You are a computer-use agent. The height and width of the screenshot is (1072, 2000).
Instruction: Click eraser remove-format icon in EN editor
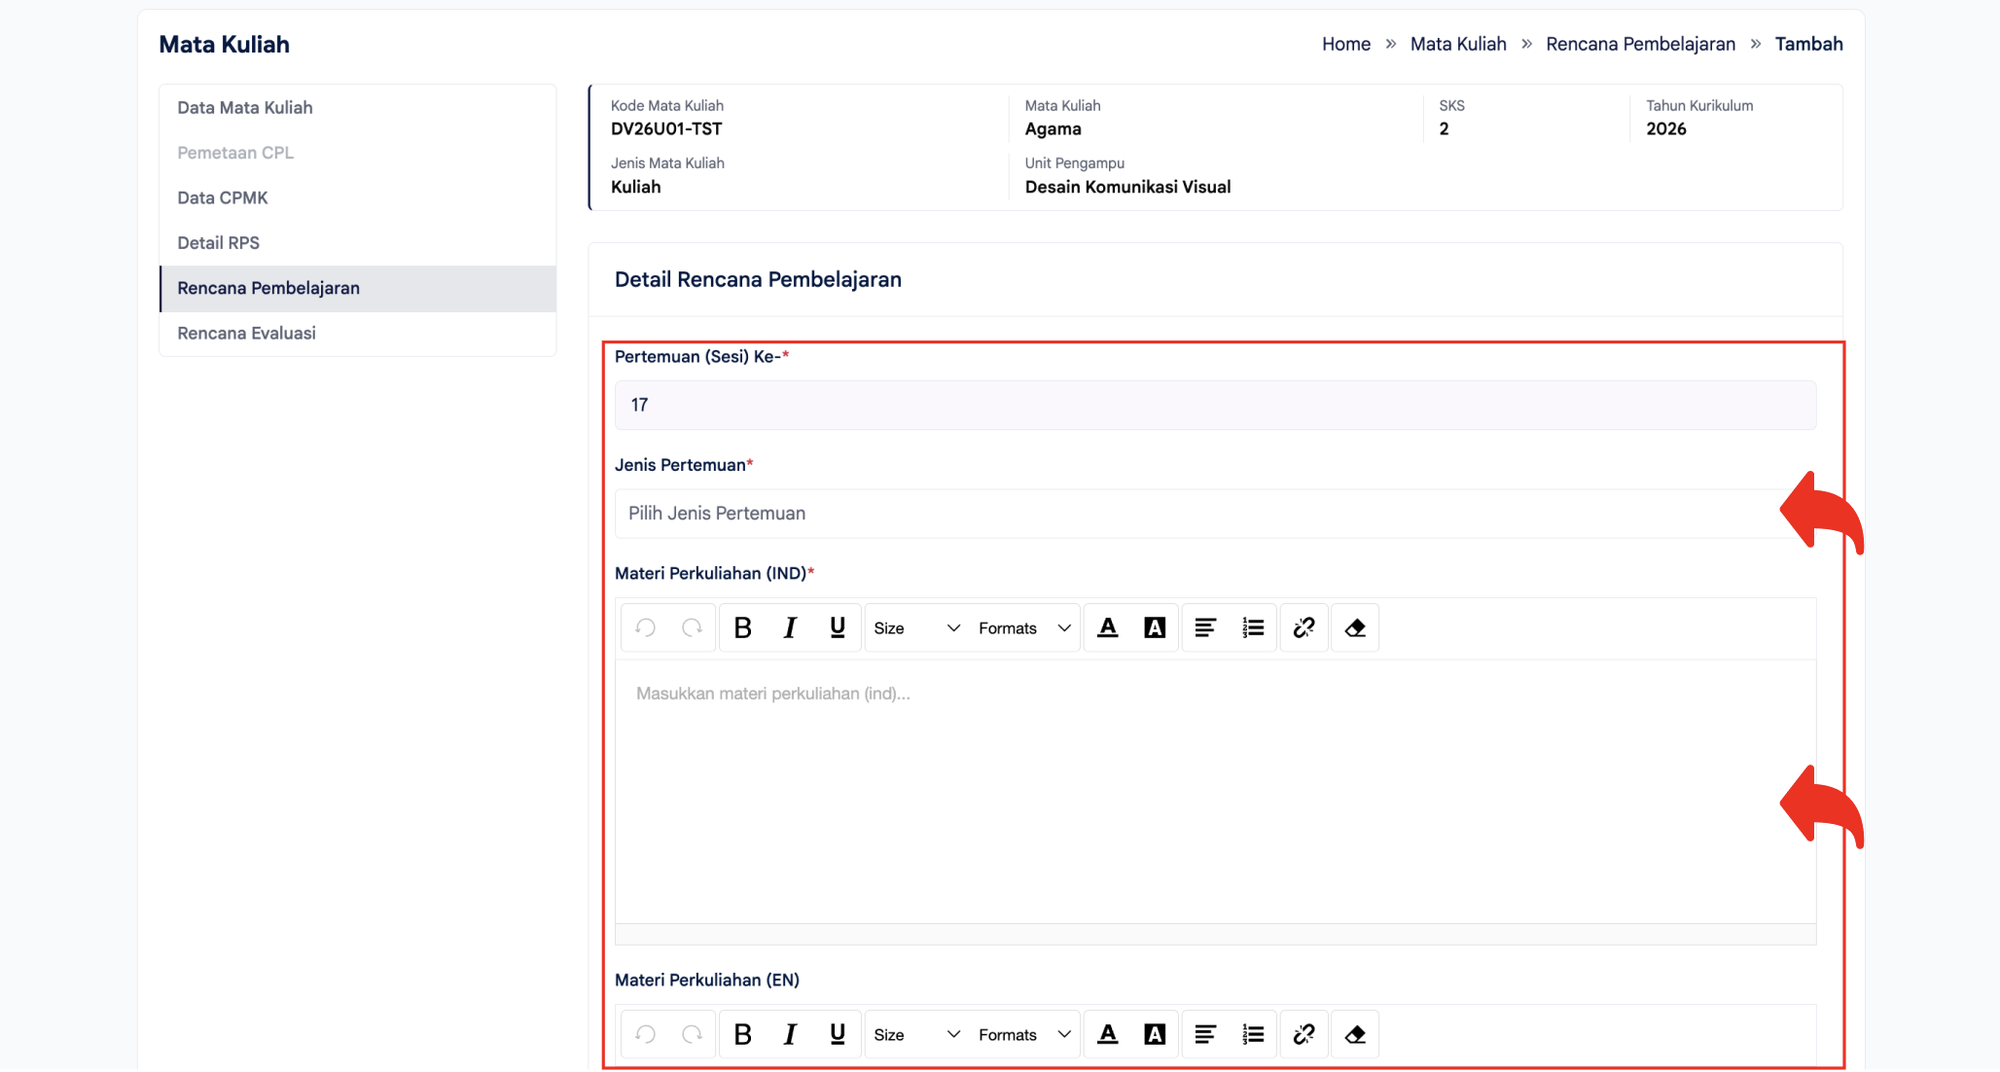coord(1355,1034)
